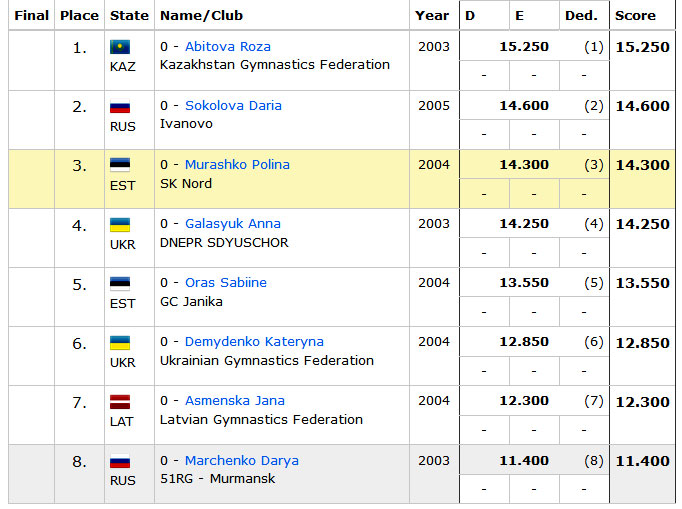
Task: Open Marchenko Darya's profile link
Action: 242,460
